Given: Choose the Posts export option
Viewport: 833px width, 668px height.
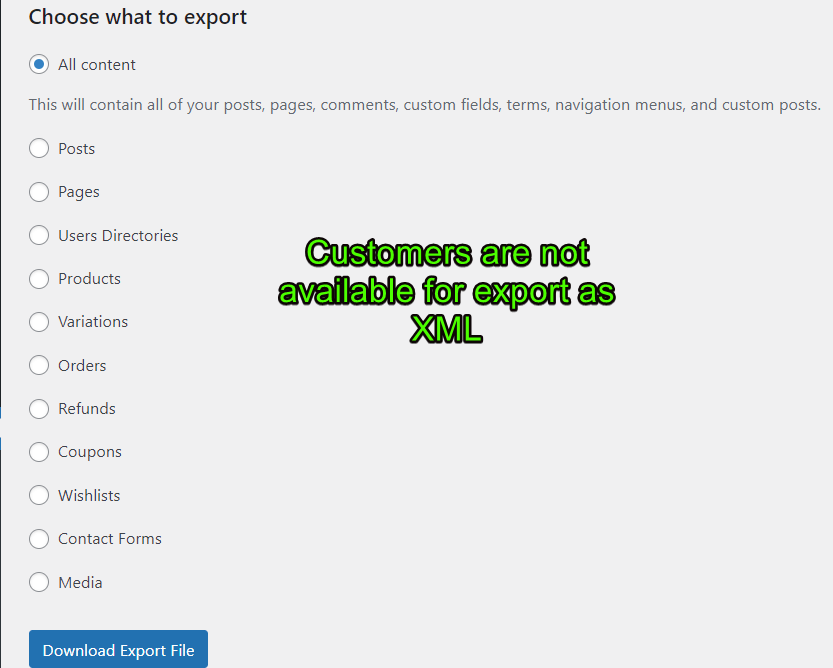Looking at the screenshot, I should click(x=39, y=148).
